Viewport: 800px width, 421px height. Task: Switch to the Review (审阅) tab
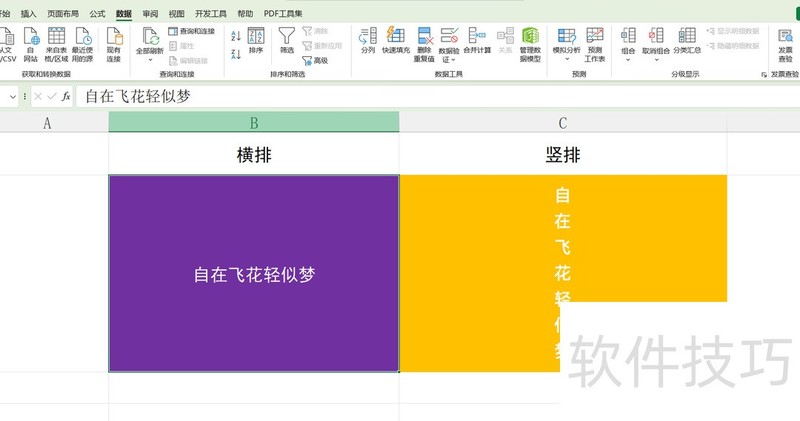[150, 14]
